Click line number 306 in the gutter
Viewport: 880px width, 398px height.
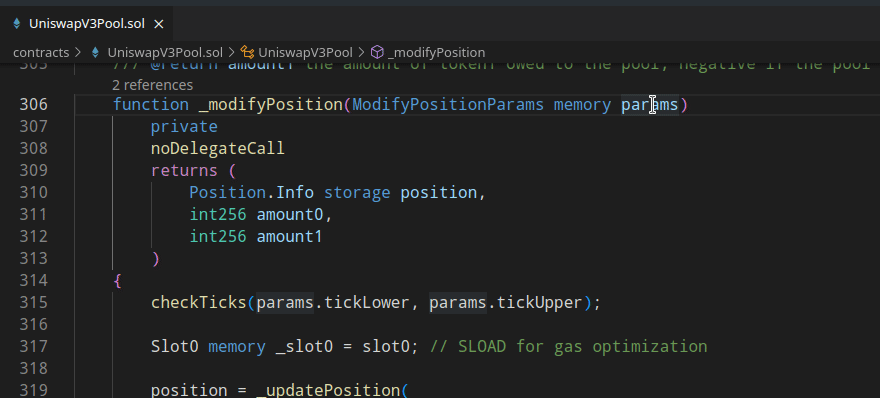[34, 105]
